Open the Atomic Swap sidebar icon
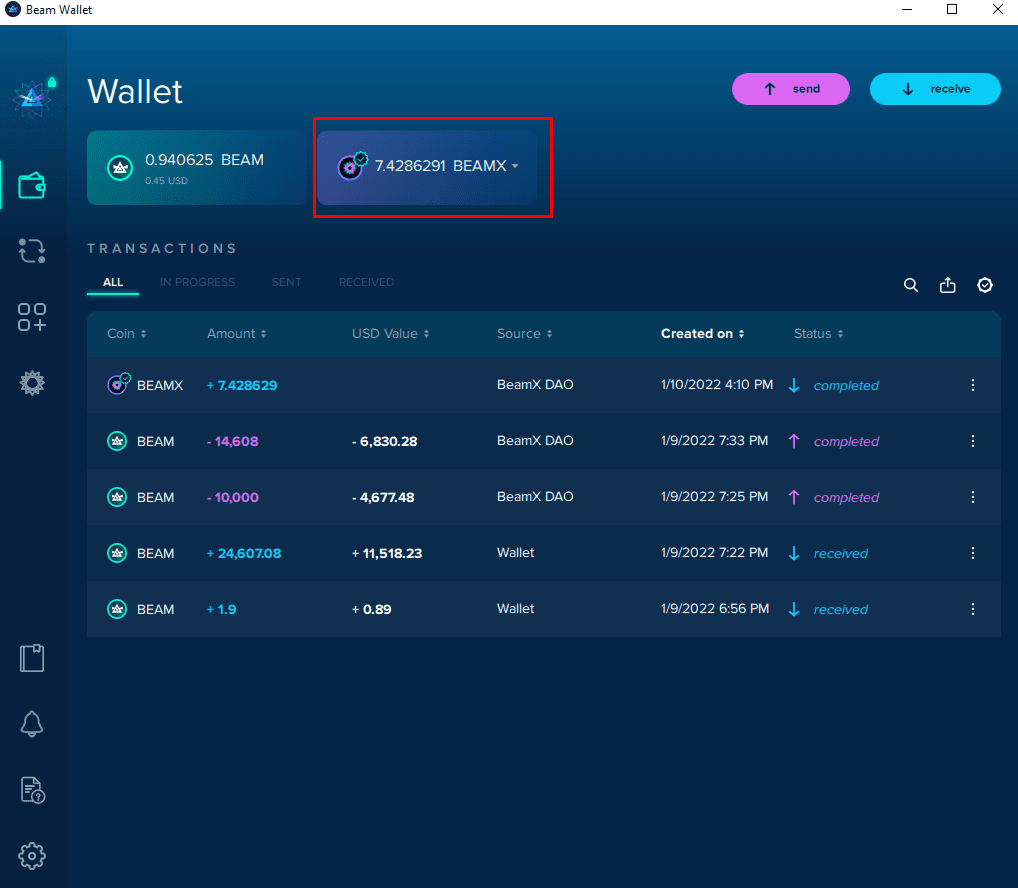This screenshot has width=1018, height=888. 32,251
